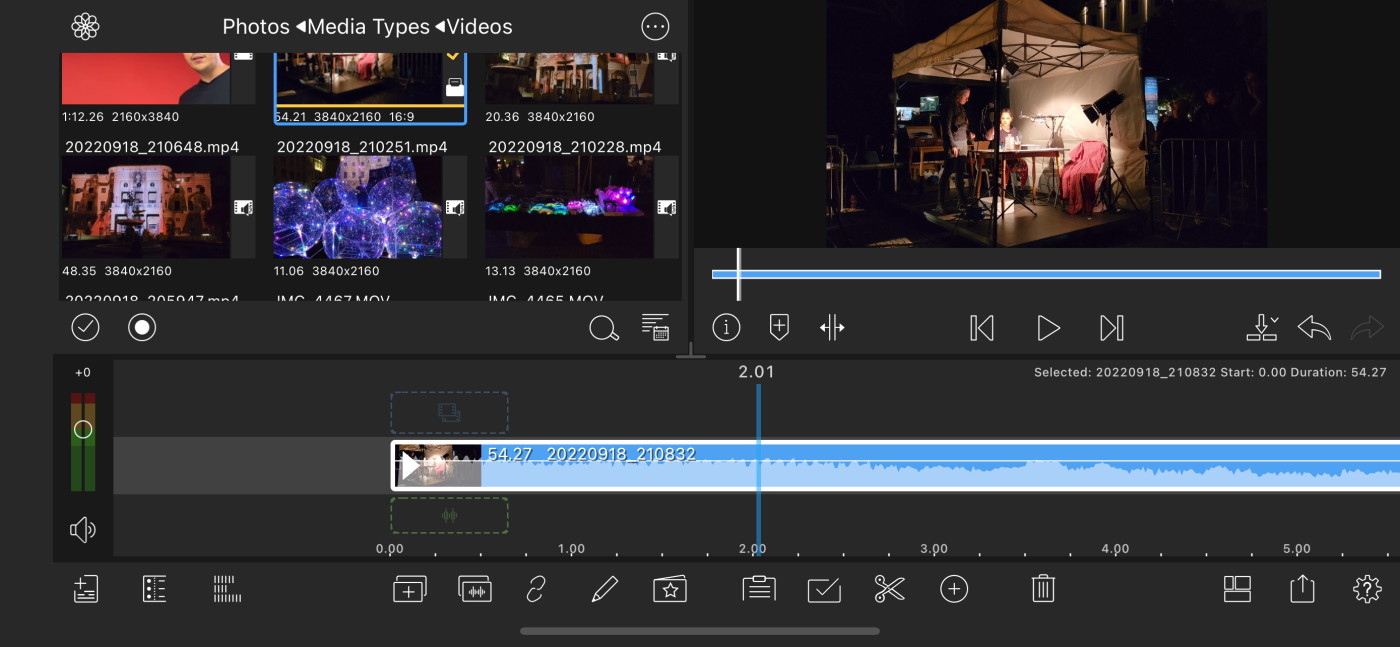
Task: Expand the import download arrow menu
Action: click(x=1262, y=327)
